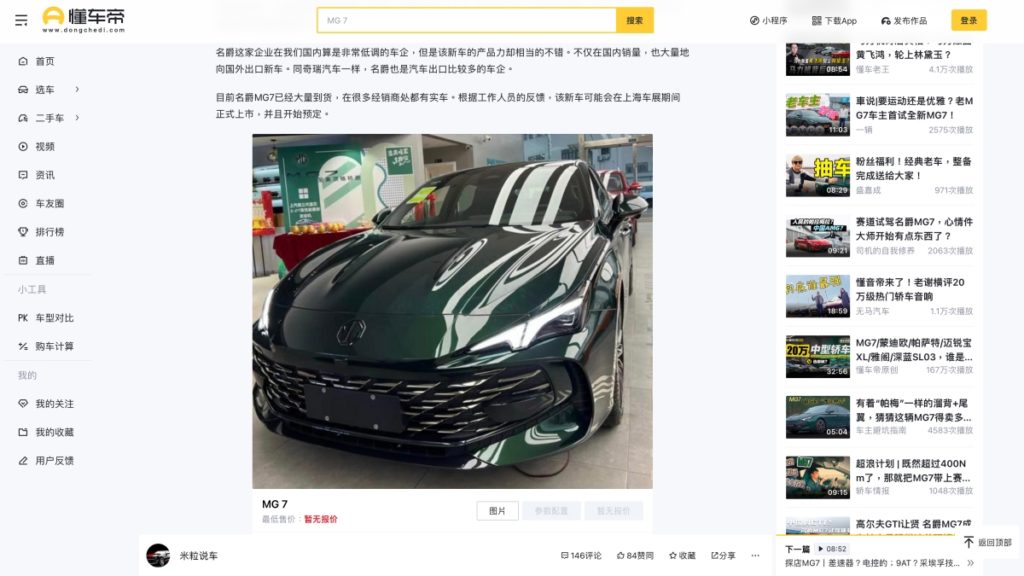The width and height of the screenshot is (1024, 576).
Task: Click the 搜索 search button
Action: [635, 20]
